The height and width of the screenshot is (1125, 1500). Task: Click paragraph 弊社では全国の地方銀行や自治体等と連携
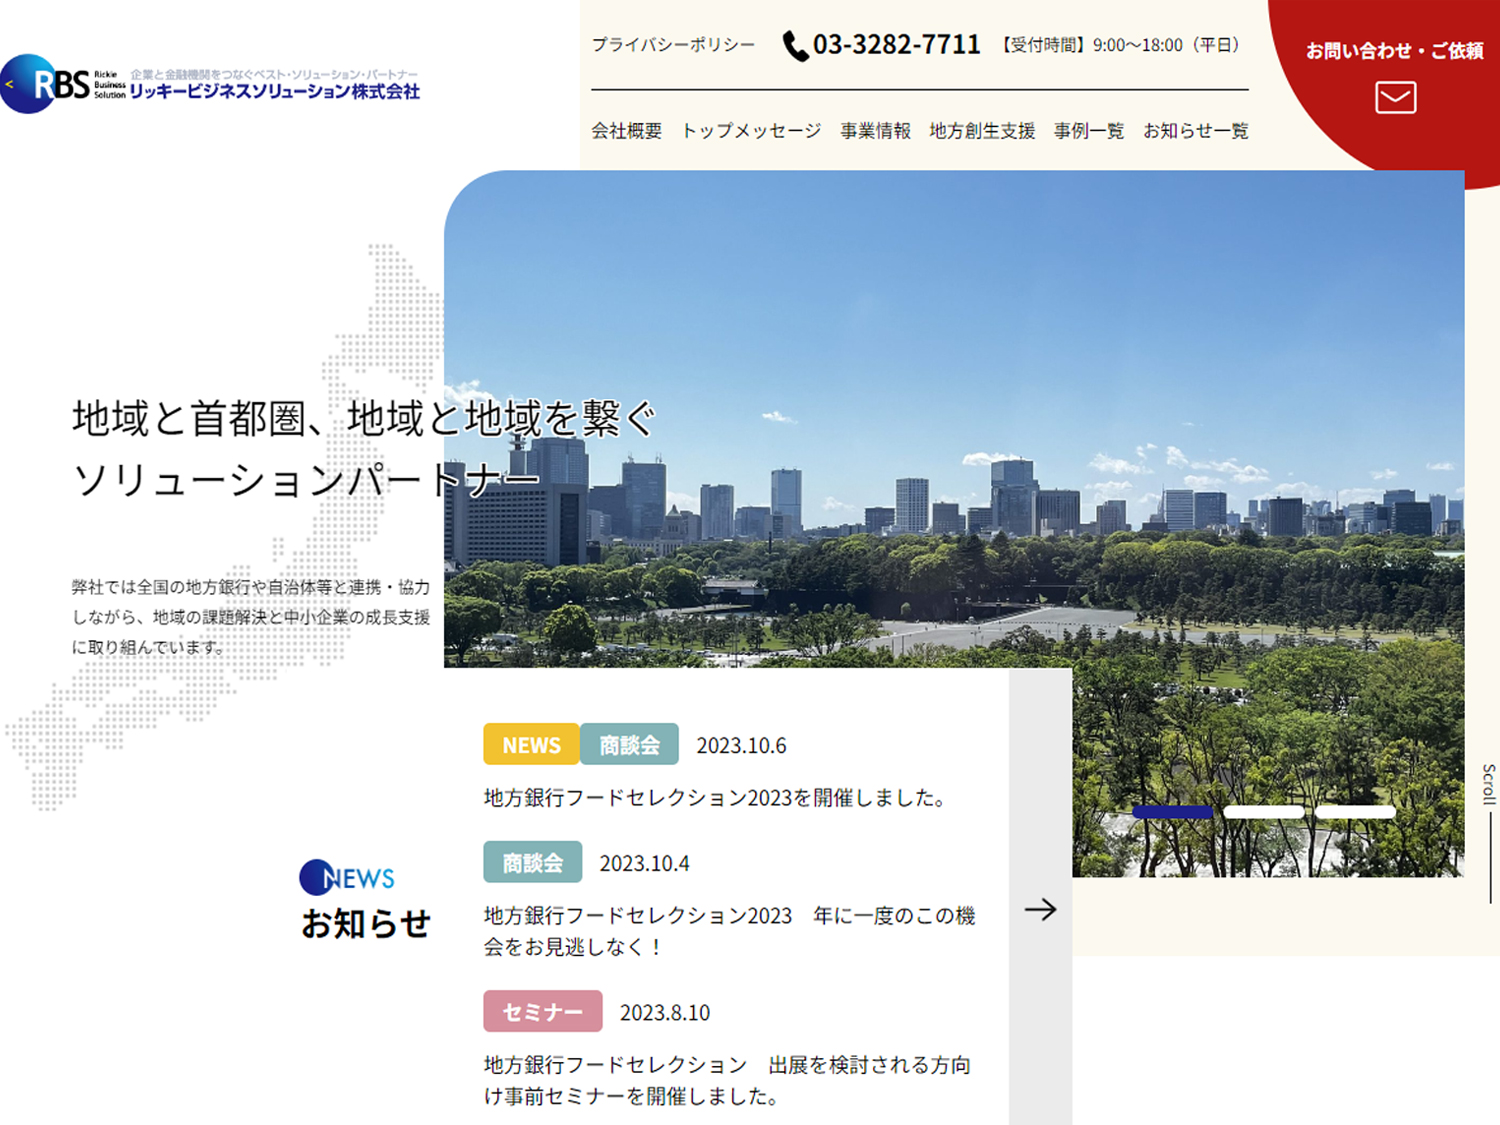click(x=251, y=617)
